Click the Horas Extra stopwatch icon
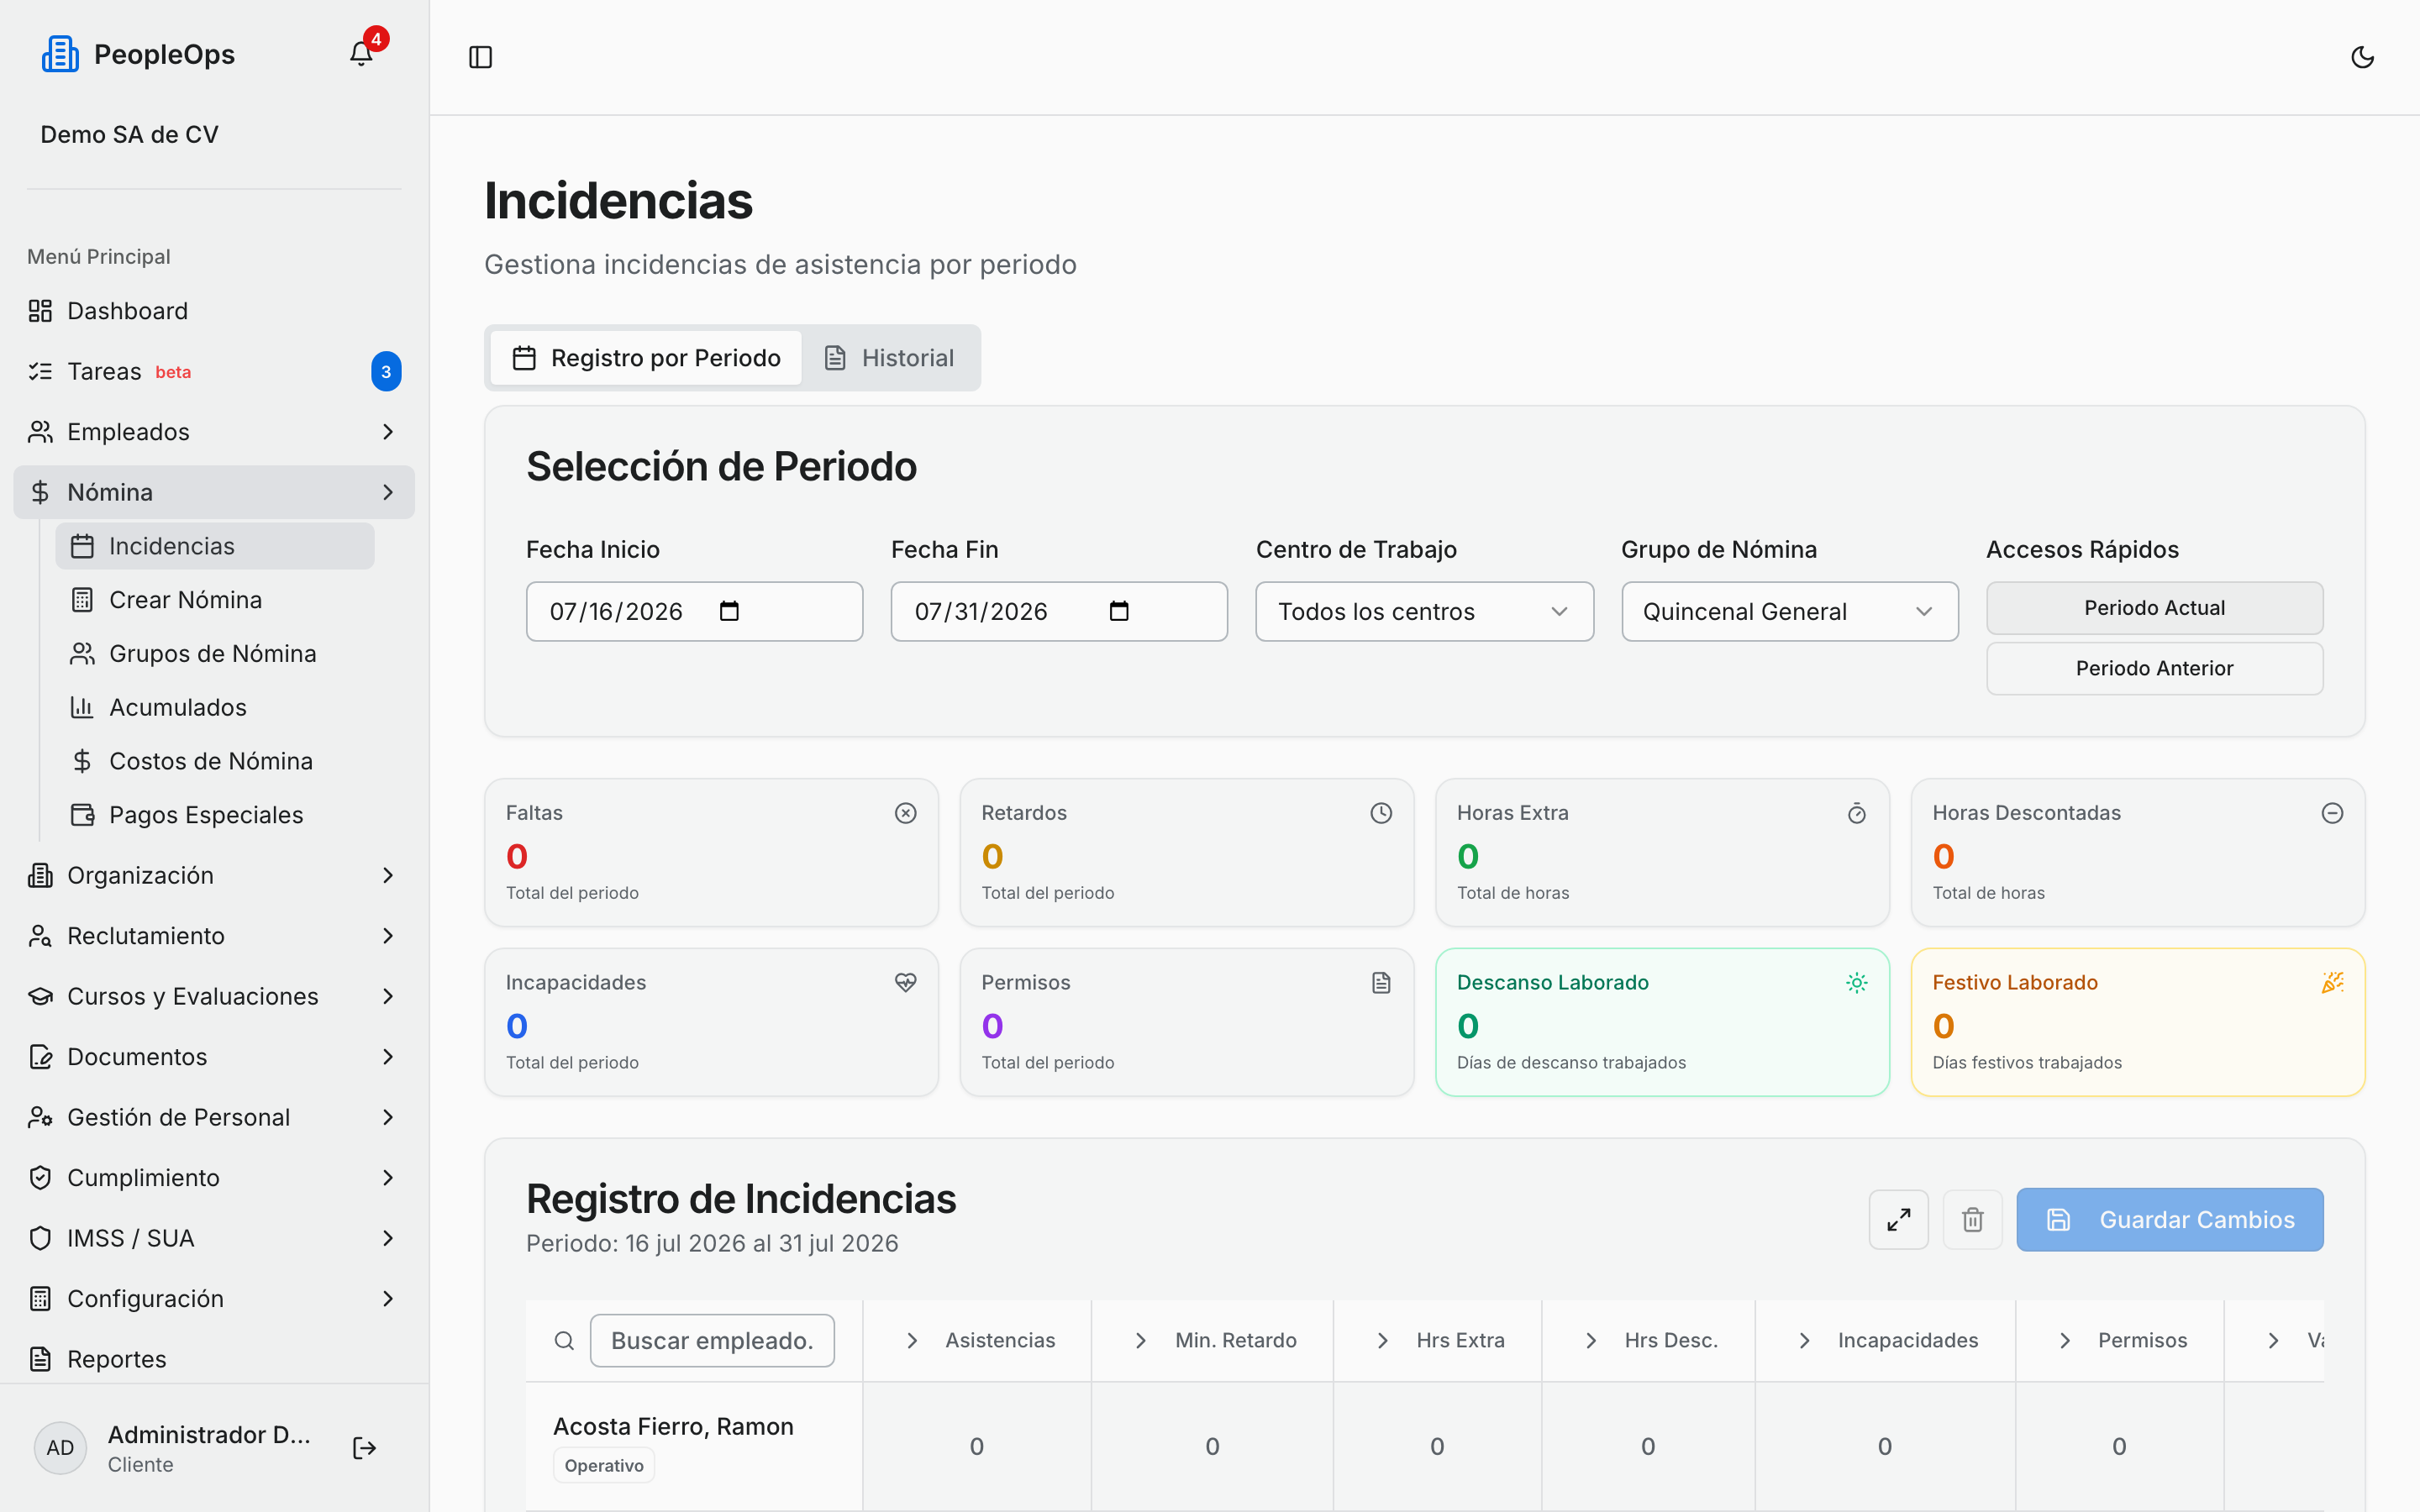The width and height of the screenshot is (2420, 1512). pos(1856,813)
